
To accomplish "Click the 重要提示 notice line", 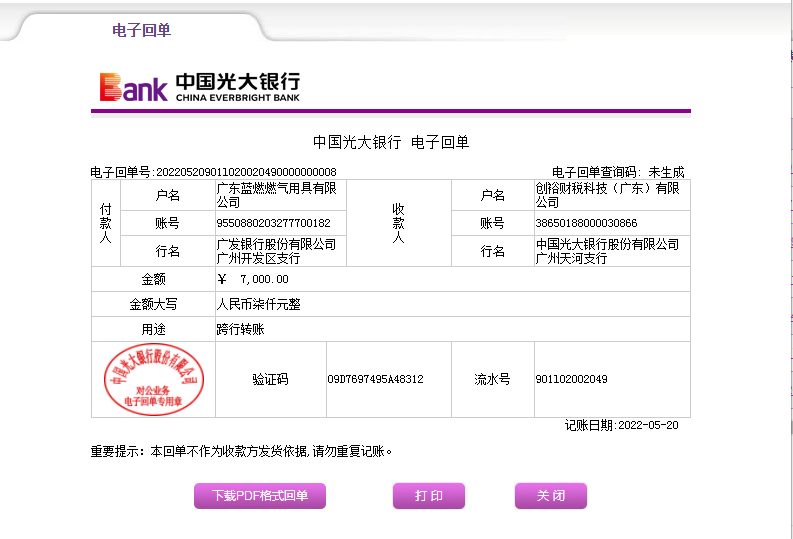I will tap(241, 451).
